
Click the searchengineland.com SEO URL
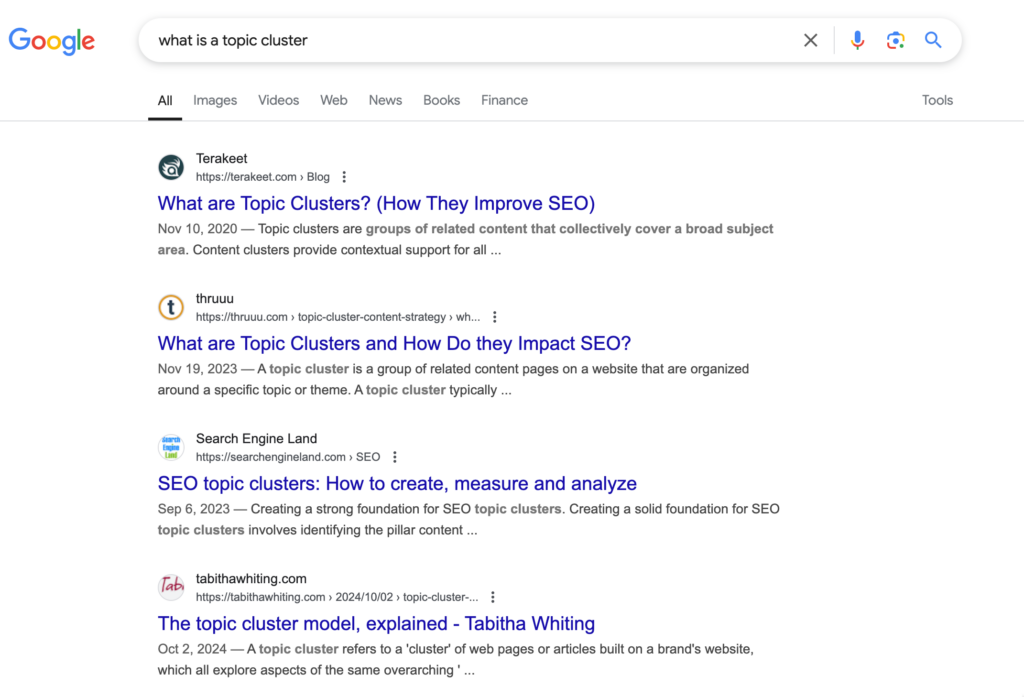288,457
